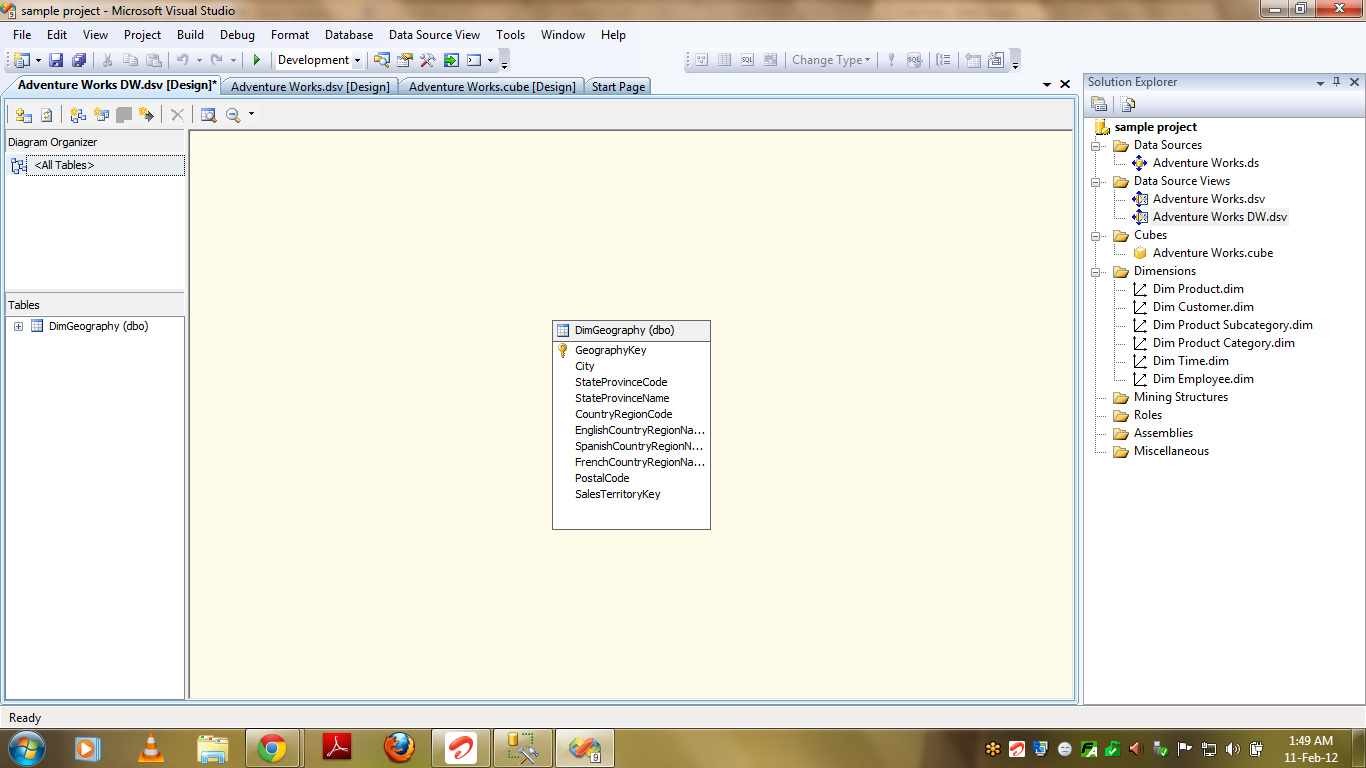Image resolution: width=1366 pixels, height=768 pixels.
Task: Click the Save icon in the toolbar
Action: click(x=56, y=60)
